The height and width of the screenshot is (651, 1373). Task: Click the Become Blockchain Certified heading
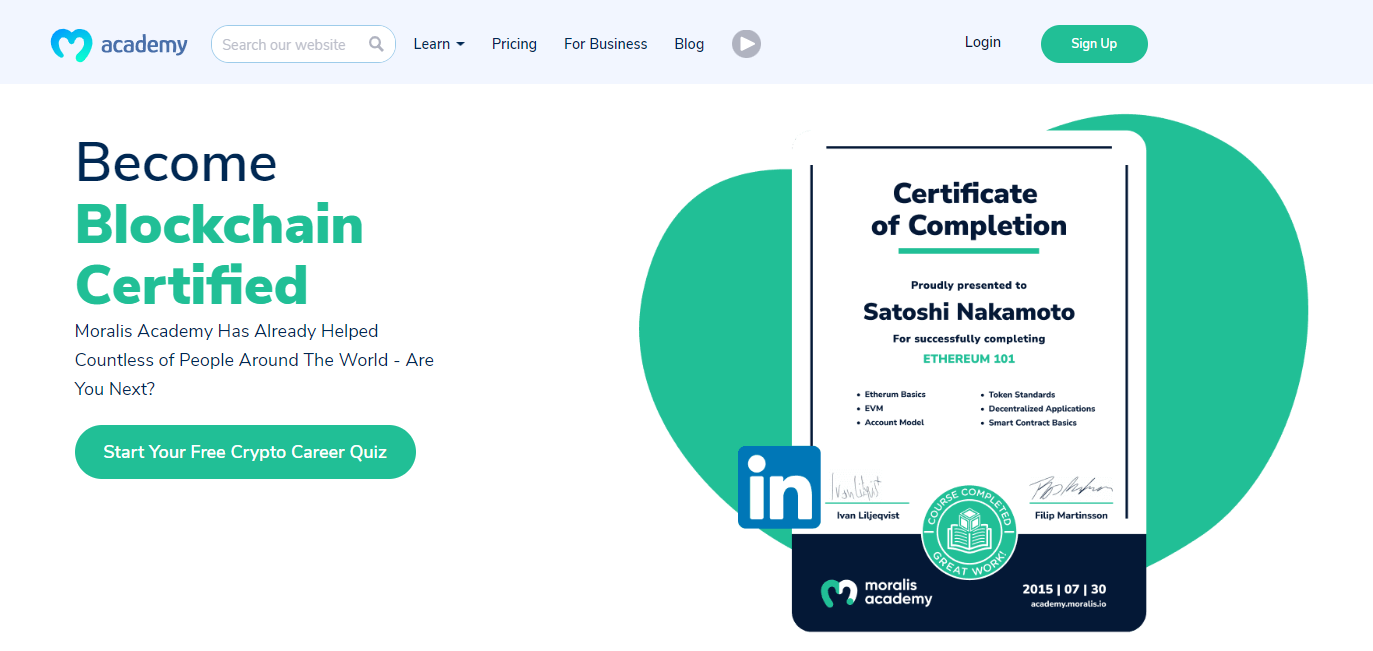point(220,223)
